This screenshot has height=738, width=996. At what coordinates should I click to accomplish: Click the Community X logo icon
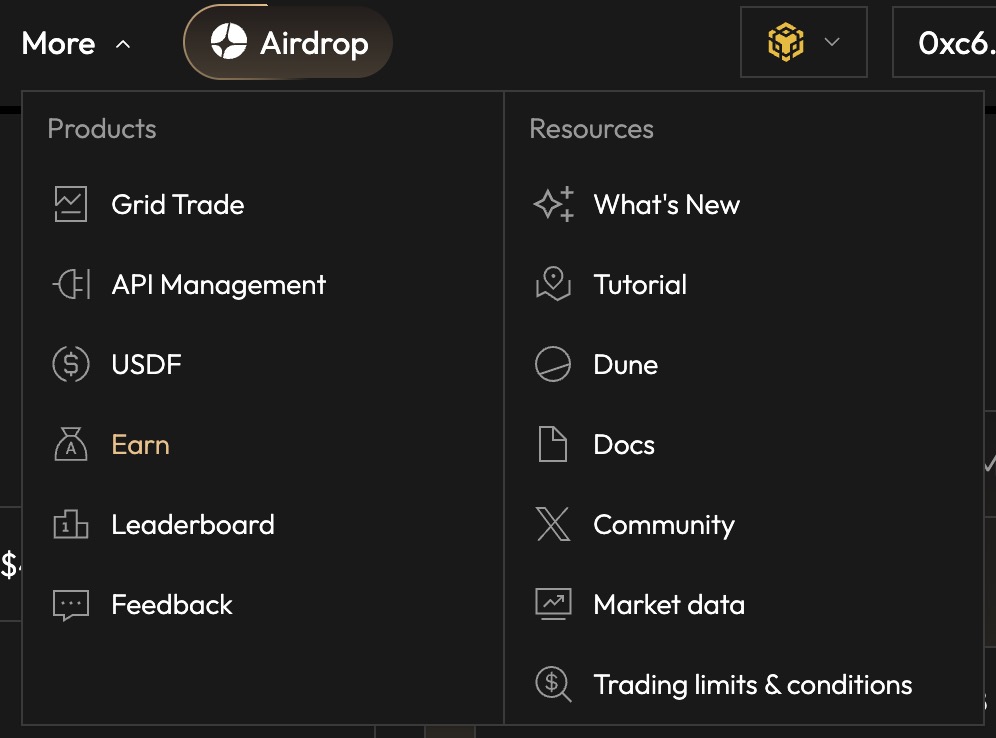553,525
